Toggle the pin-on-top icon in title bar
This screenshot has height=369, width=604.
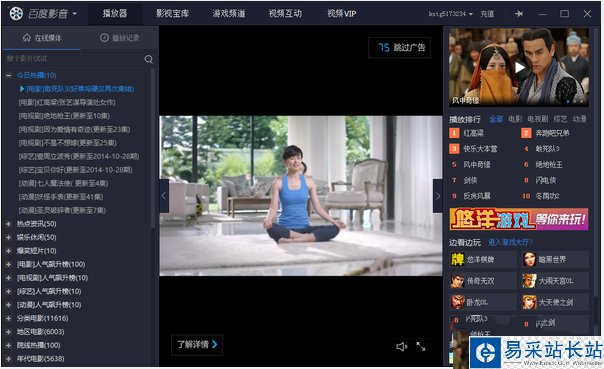point(519,14)
